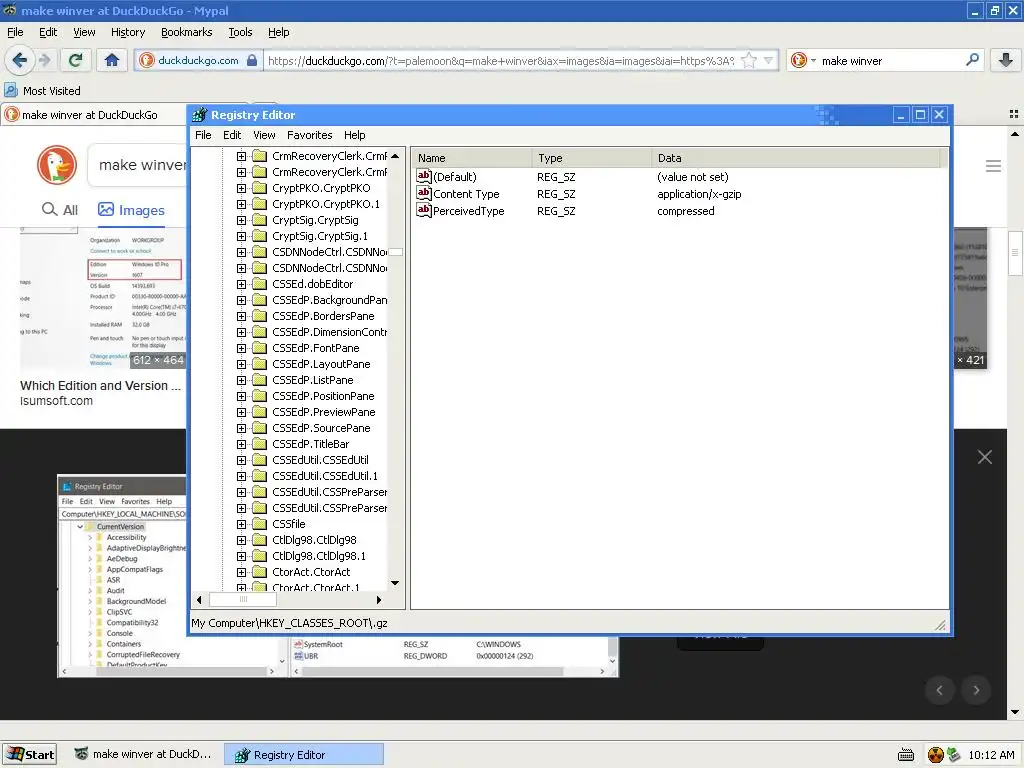
Task: Close the image detail panel with X
Action: tap(985, 457)
